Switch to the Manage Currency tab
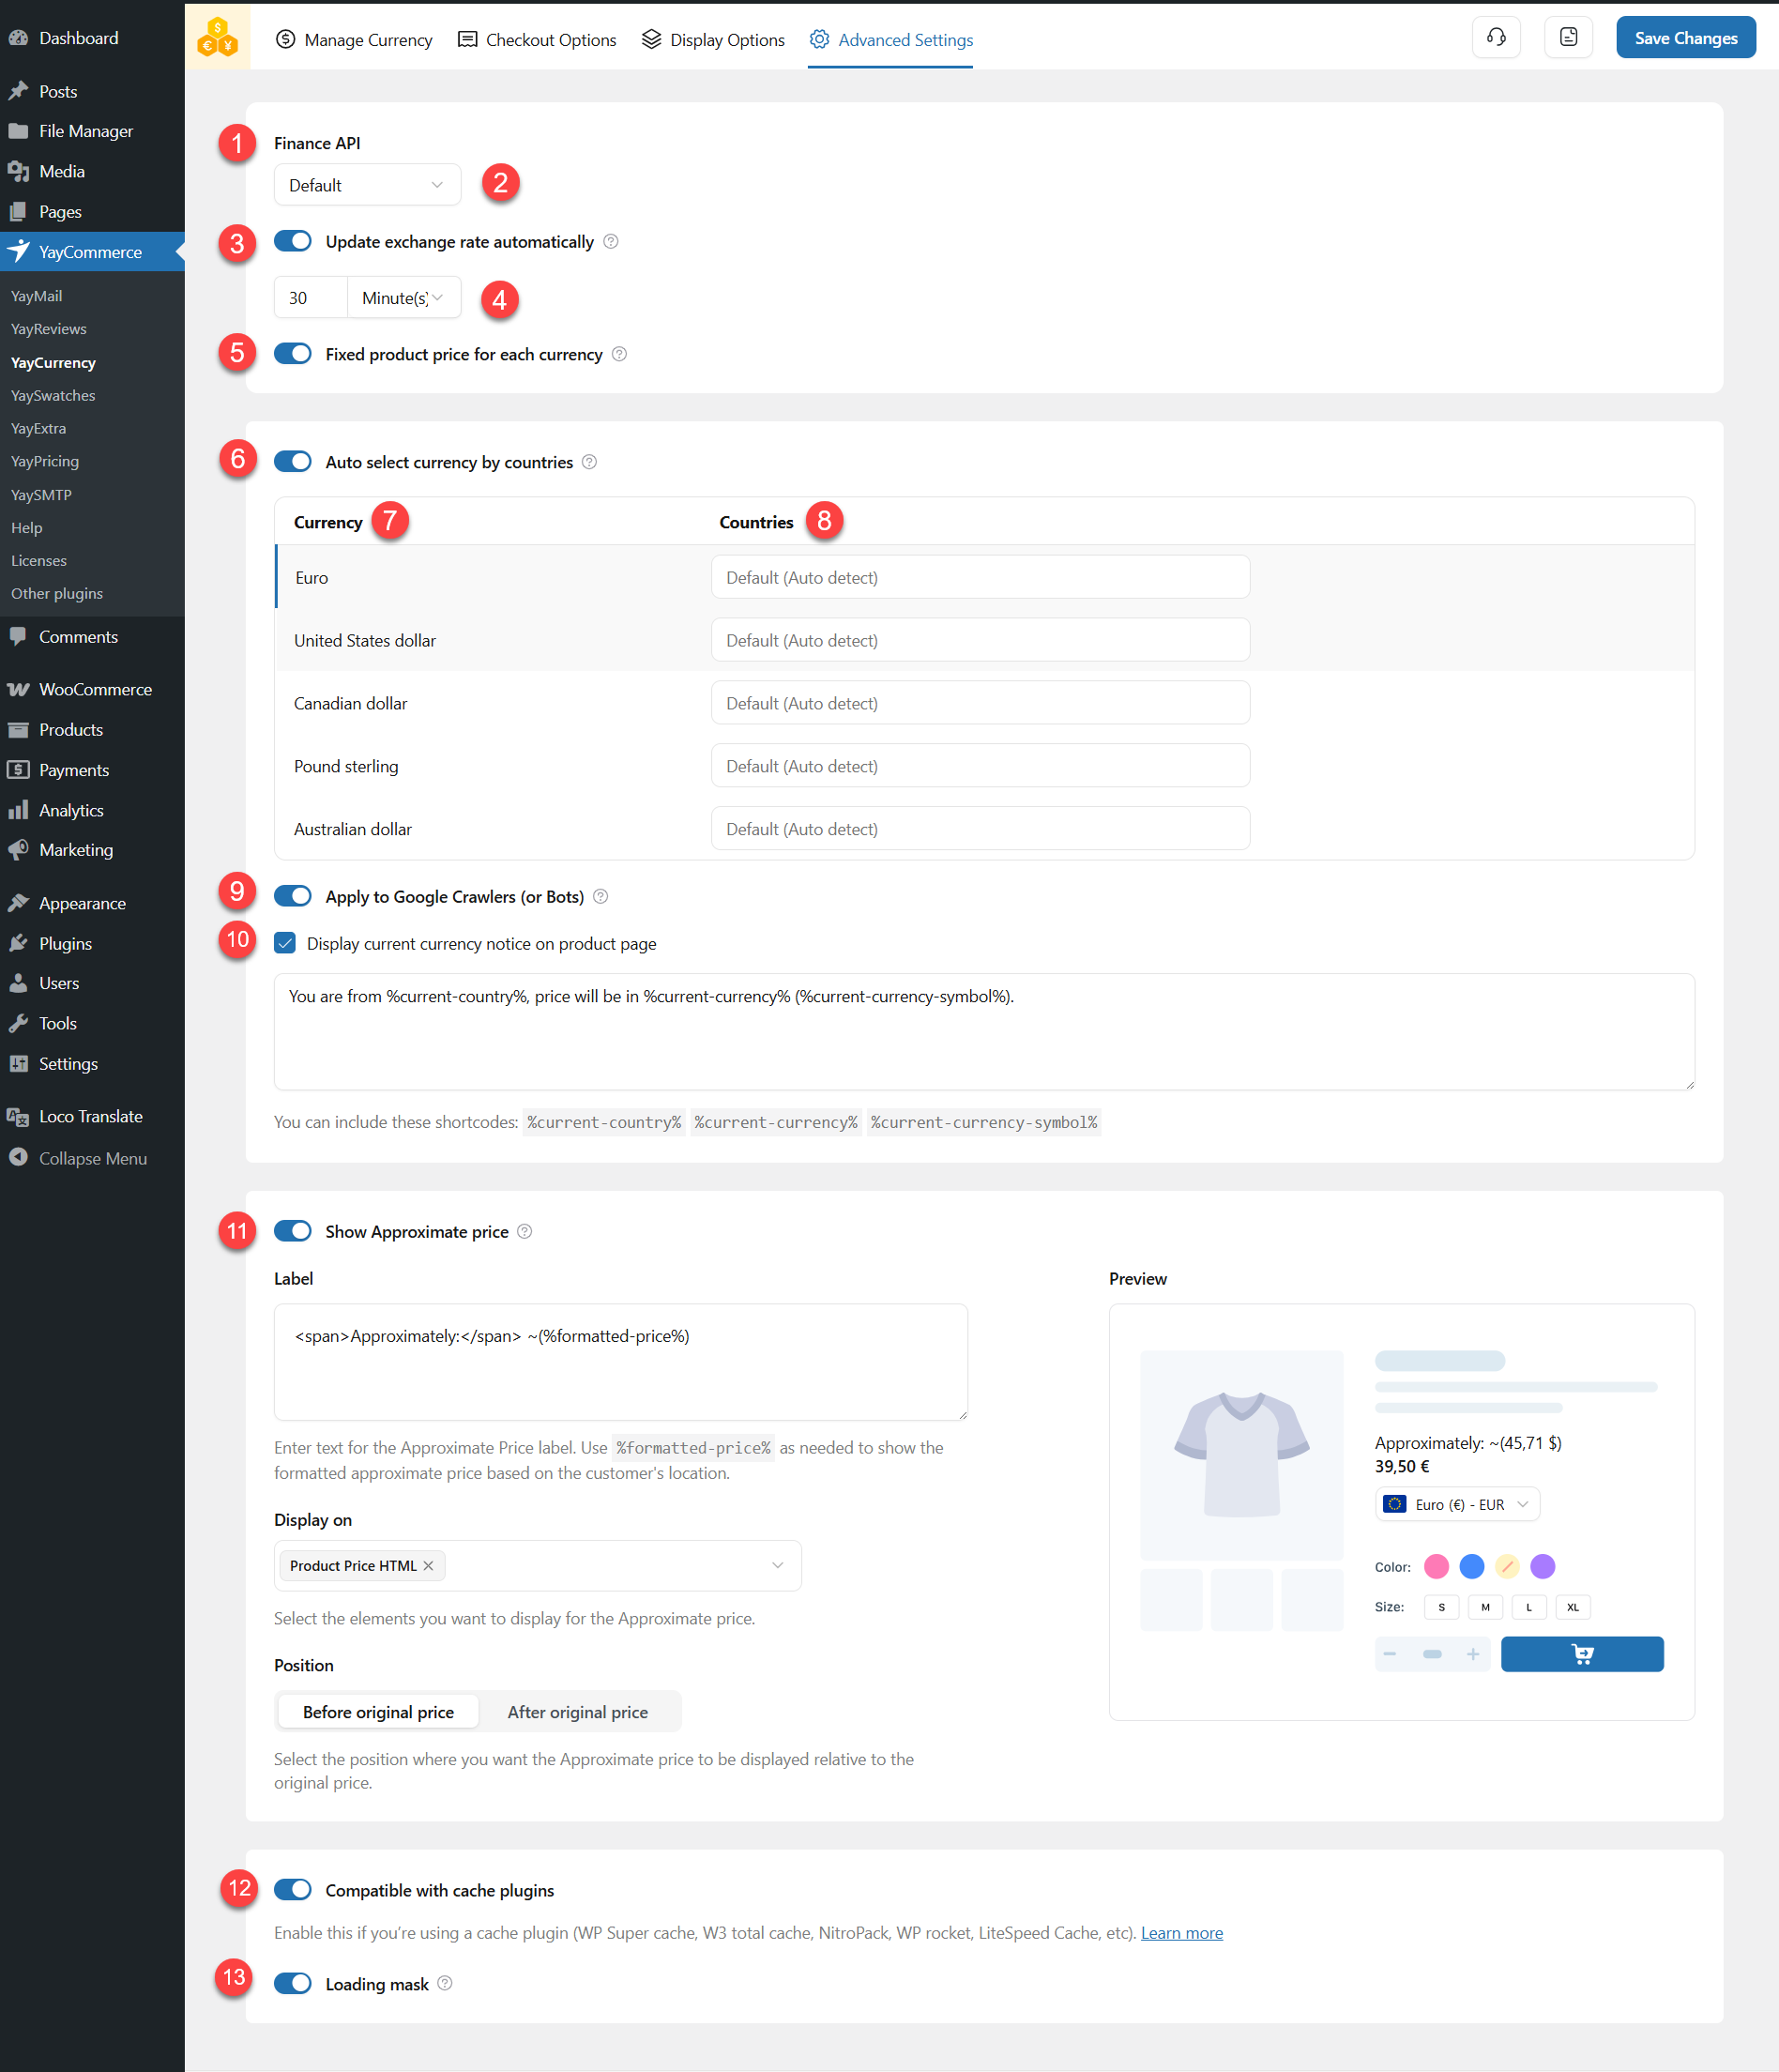This screenshot has width=1779, height=2072. coord(354,40)
